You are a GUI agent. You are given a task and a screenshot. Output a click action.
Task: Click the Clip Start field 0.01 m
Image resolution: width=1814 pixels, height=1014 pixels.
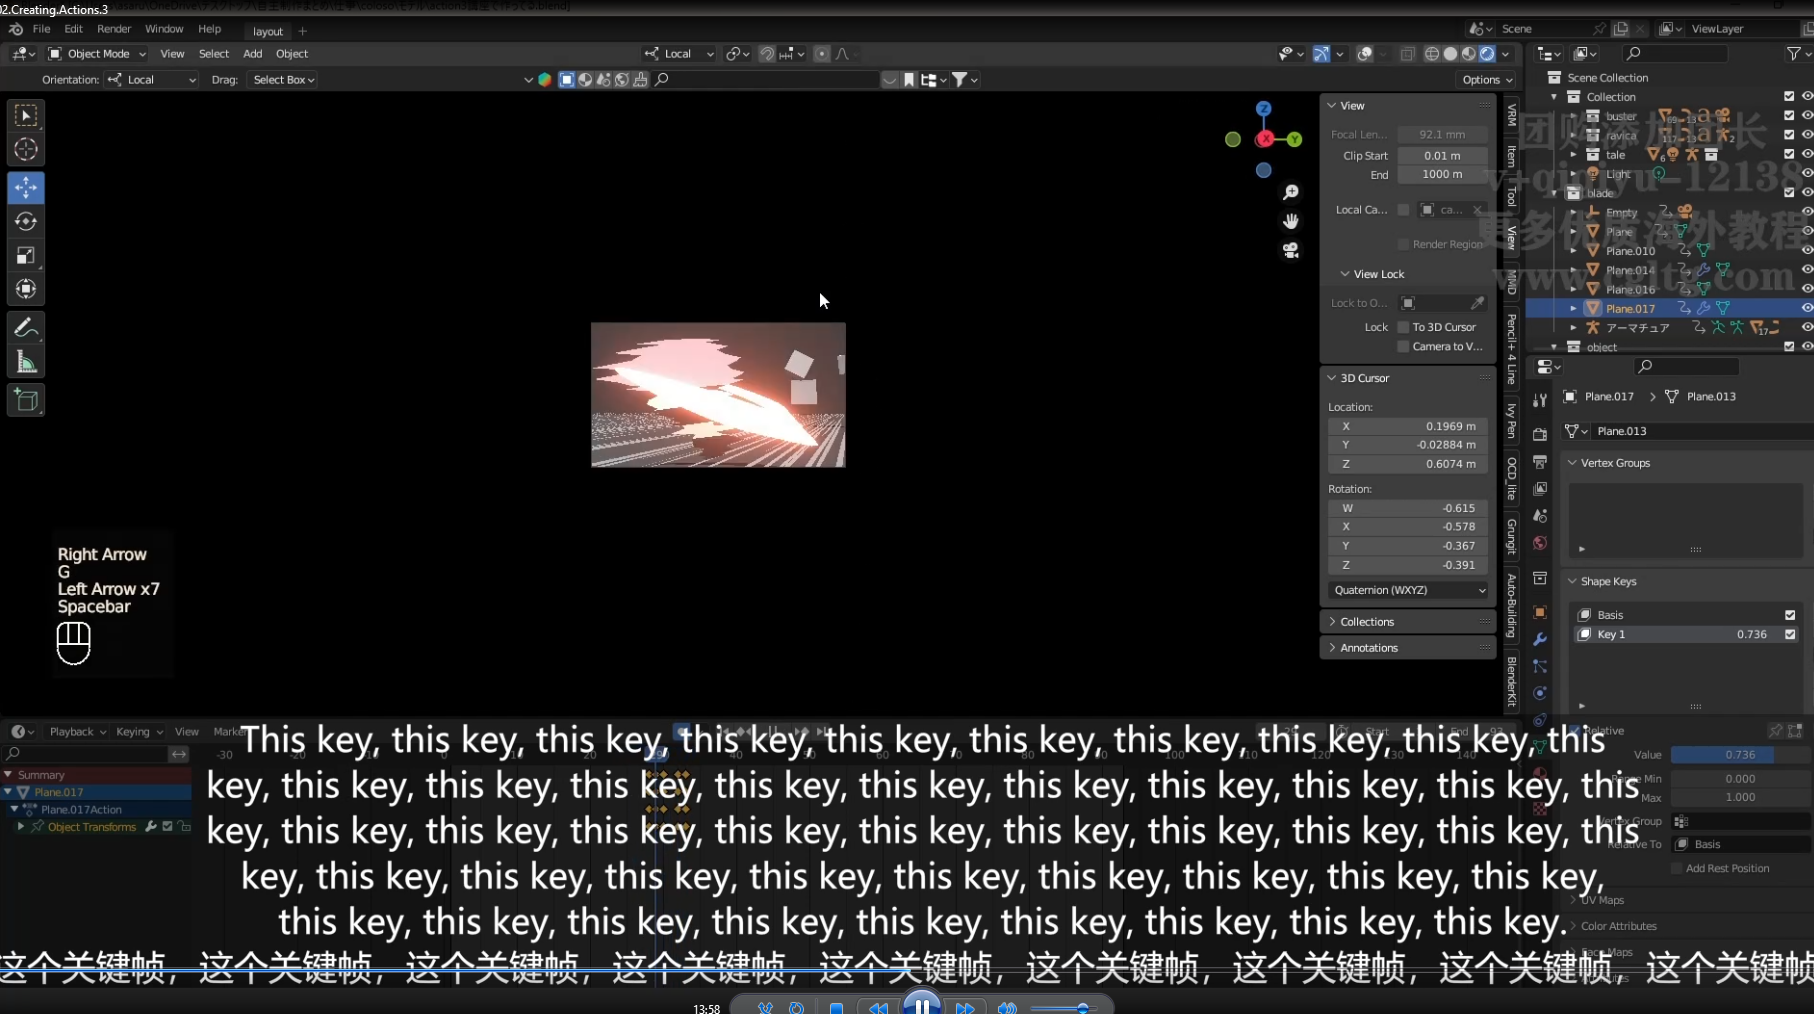click(1442, 156)
